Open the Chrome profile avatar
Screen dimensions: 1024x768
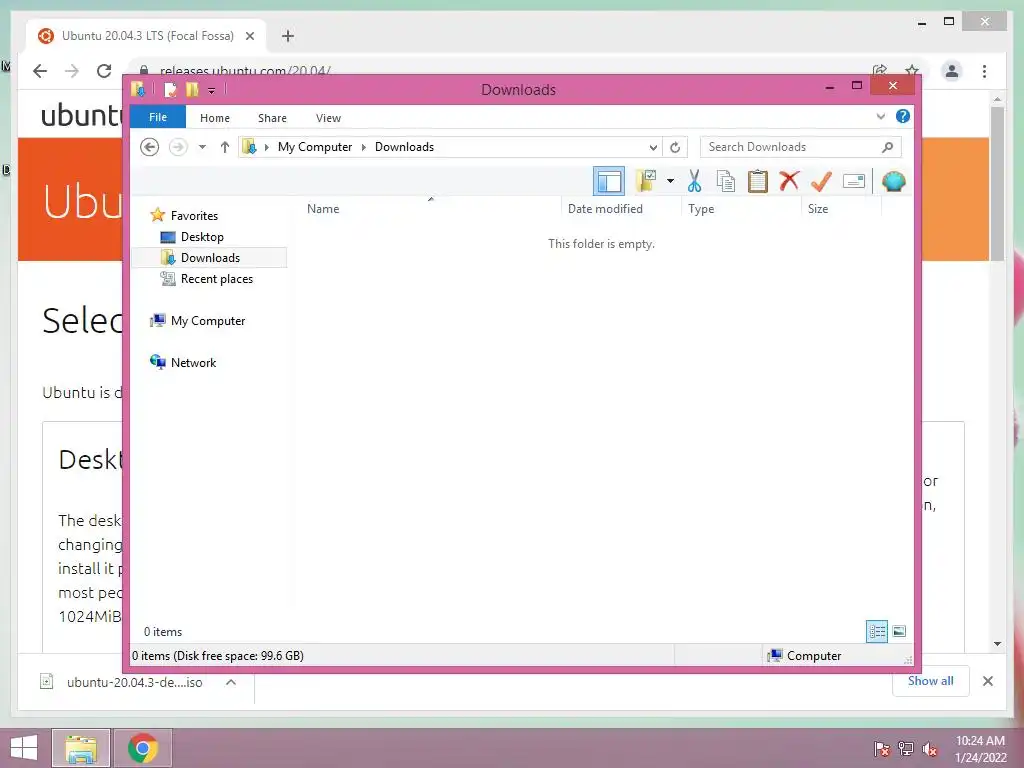(952, 71)
